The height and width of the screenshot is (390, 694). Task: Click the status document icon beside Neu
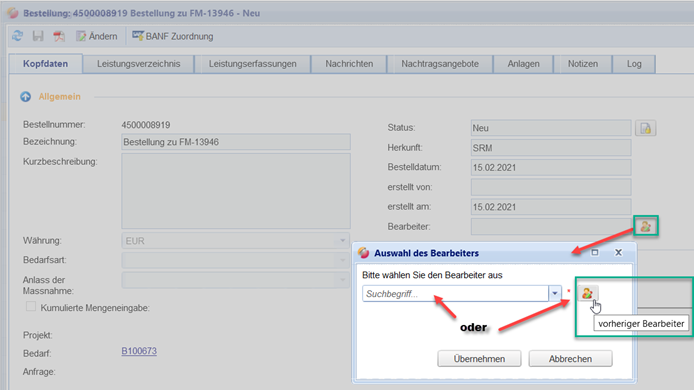tap(645, 128)
